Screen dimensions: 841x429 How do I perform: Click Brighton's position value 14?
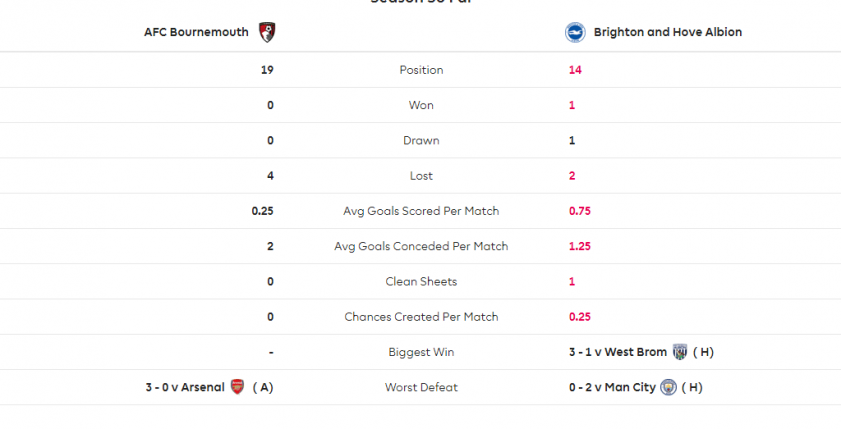tap(575, 70)
